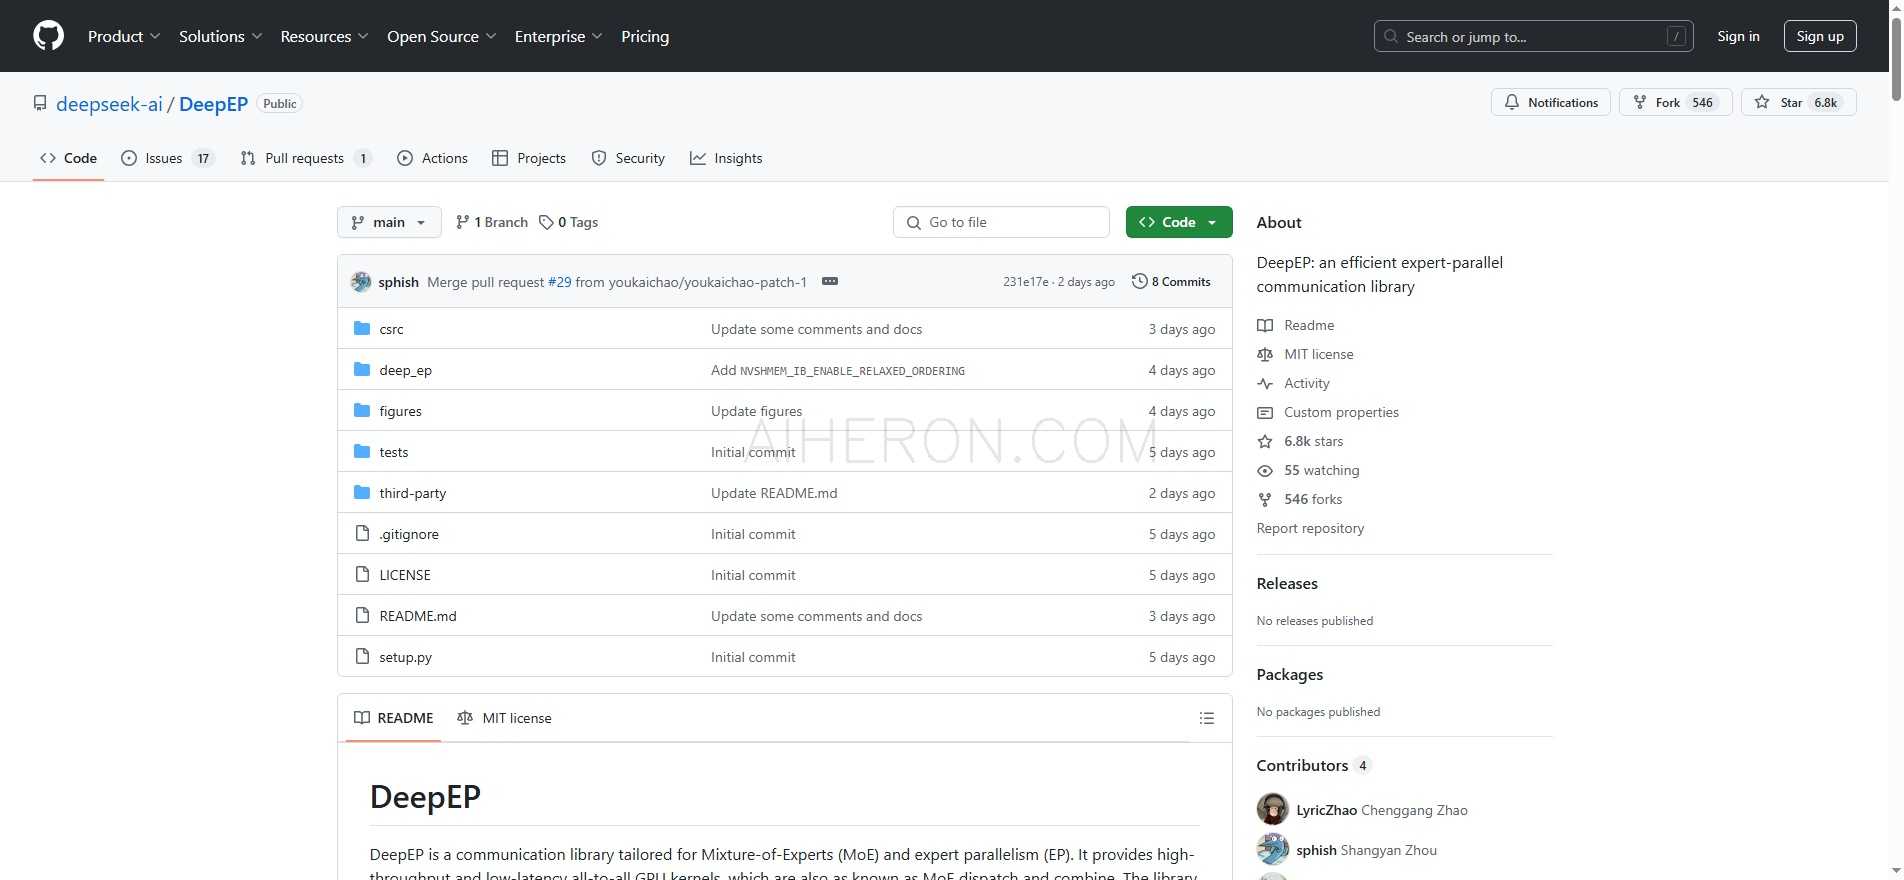Open the green Code dropdown button
The height and width of the screenshot is (880, 1904).
[x=1179, y=222]
